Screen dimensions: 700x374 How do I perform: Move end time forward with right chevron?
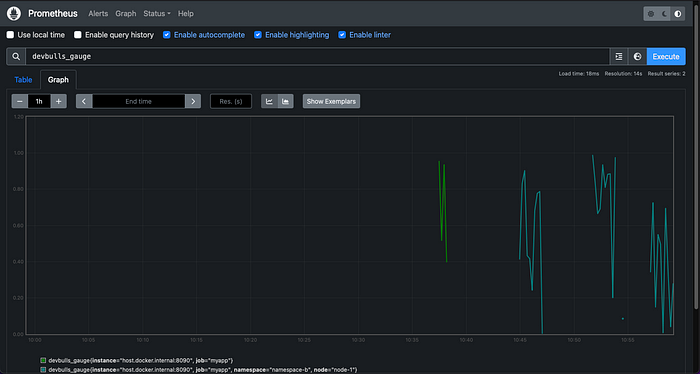tap(193, 101)
